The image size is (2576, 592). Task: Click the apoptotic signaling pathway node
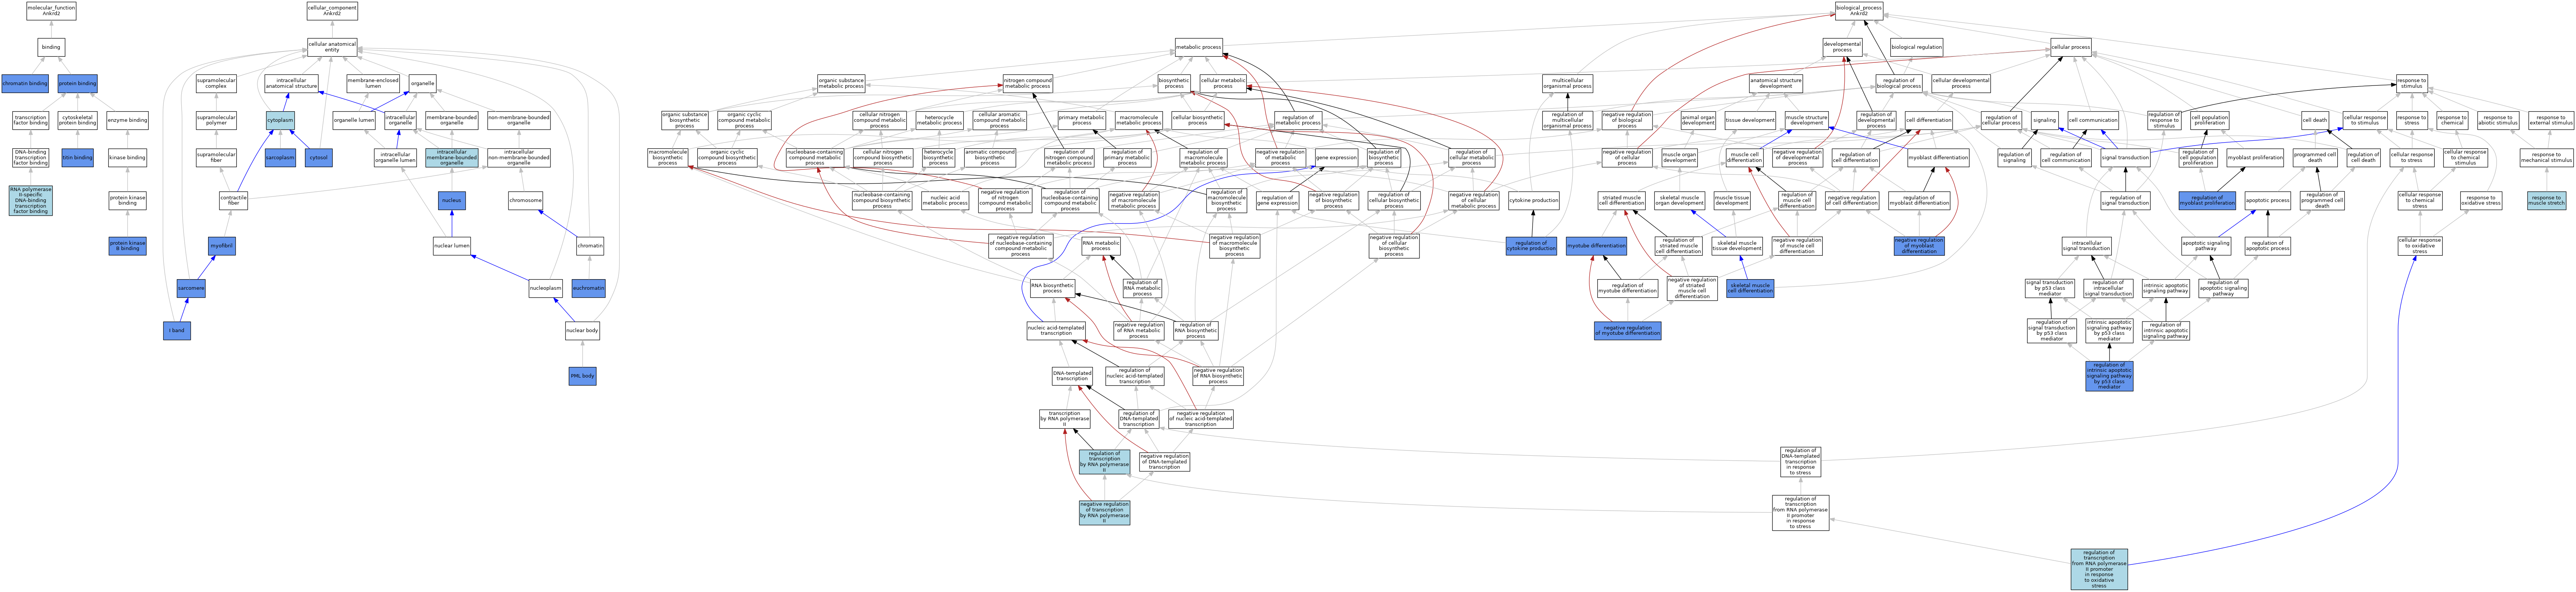[2206, 246]
